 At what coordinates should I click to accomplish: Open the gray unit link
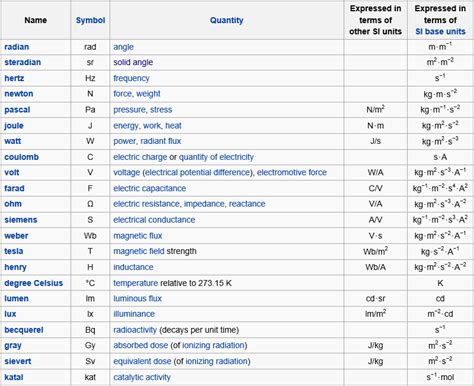(x=13, y=345)
